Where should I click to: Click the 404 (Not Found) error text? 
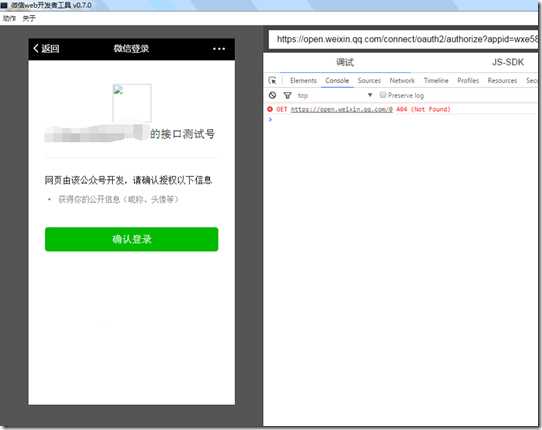423,109
